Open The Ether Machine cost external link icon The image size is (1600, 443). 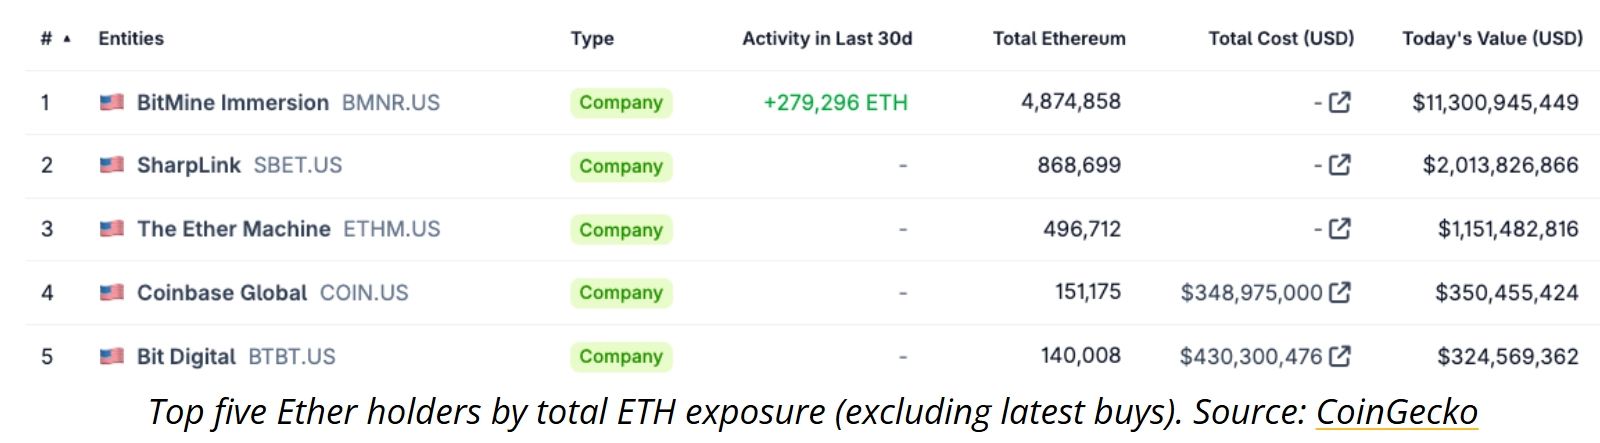pos(1340,229)
